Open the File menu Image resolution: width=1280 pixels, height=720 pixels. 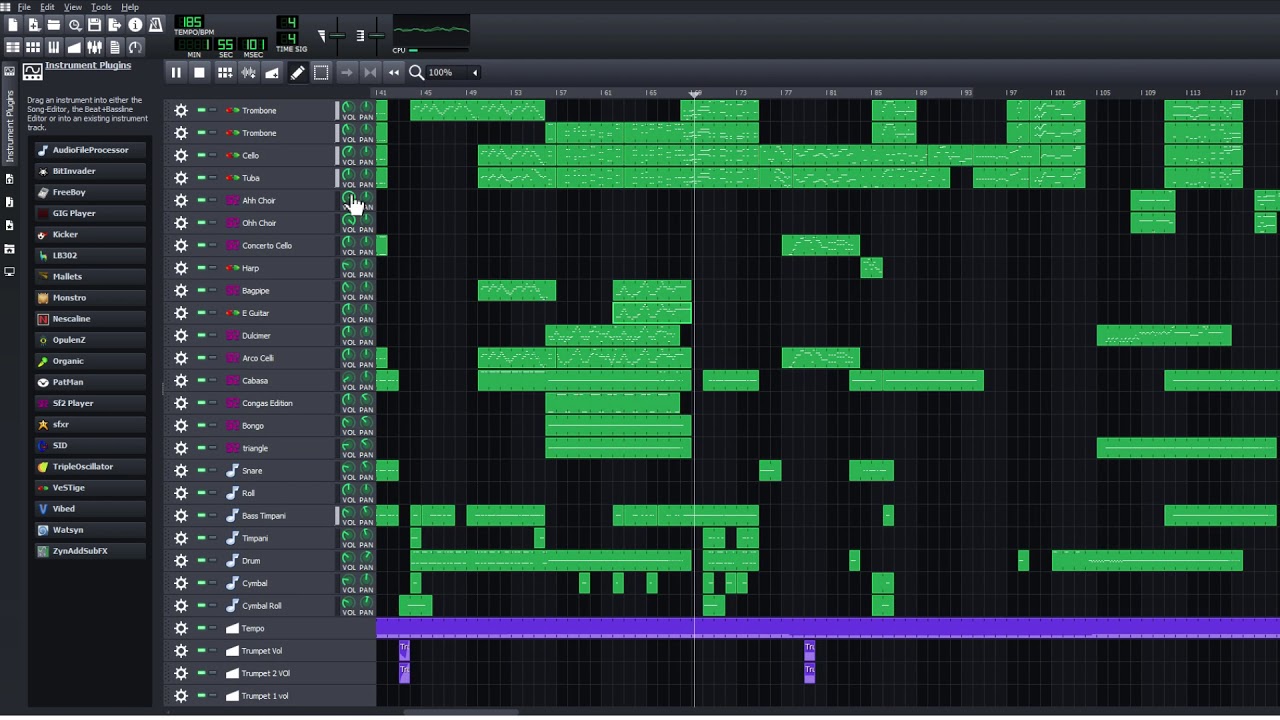24,7
